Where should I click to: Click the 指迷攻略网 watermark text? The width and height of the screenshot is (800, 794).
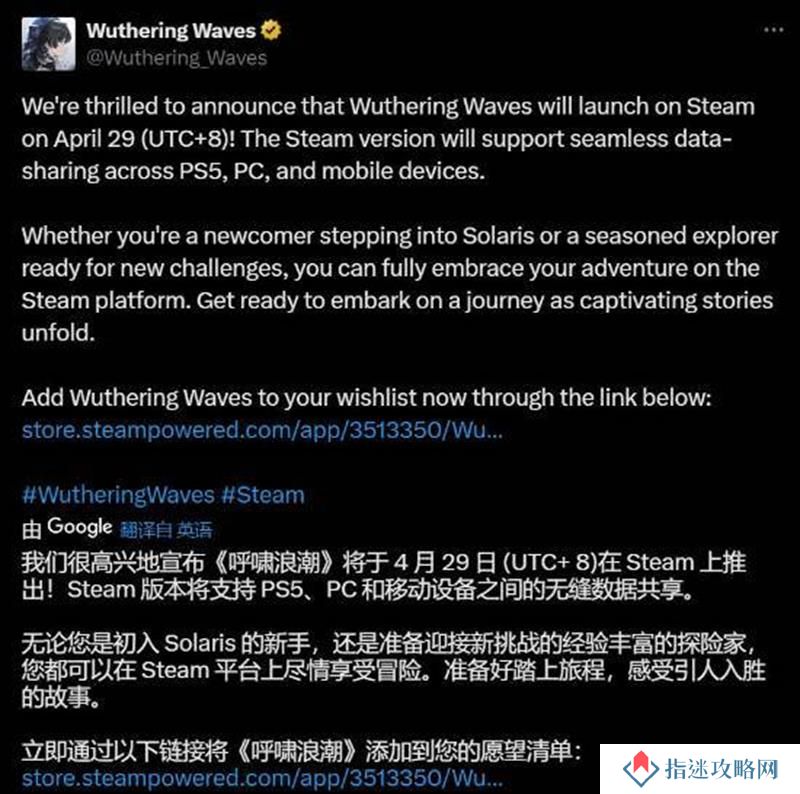[721, 769]
